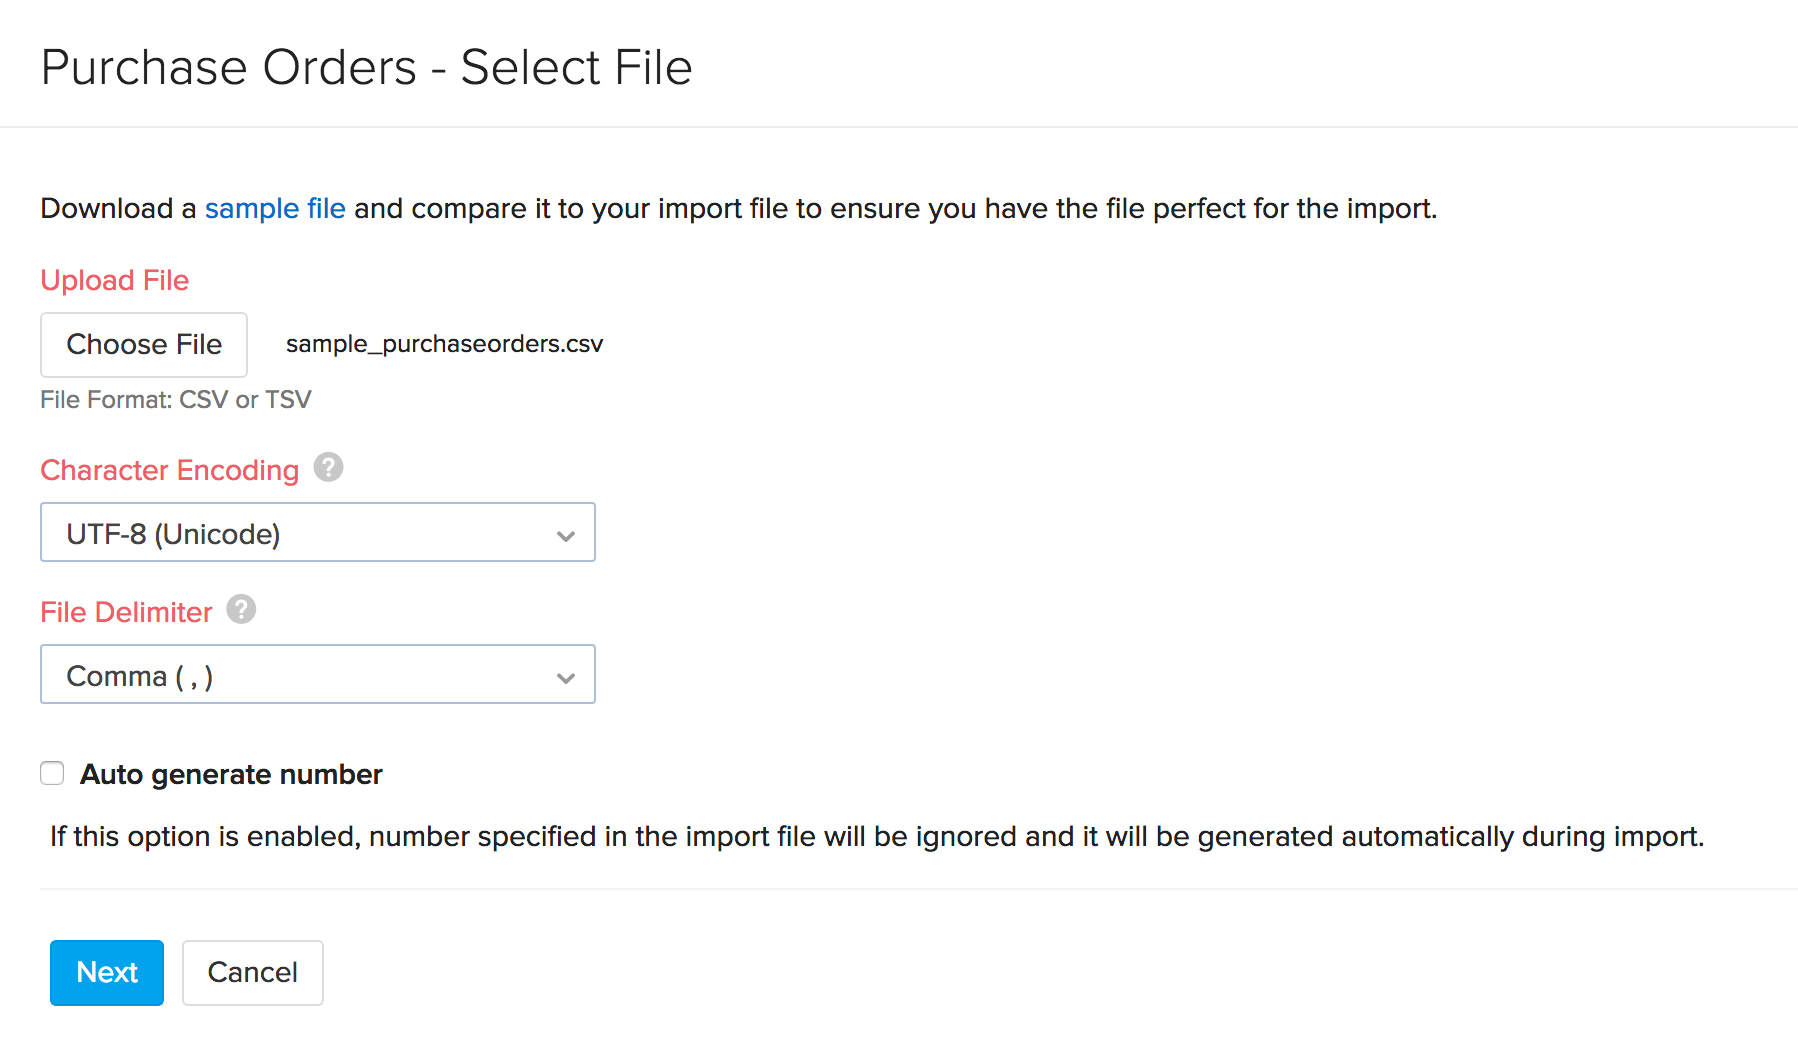
Task: Open the sample file link
Action: tap(275, 208)
